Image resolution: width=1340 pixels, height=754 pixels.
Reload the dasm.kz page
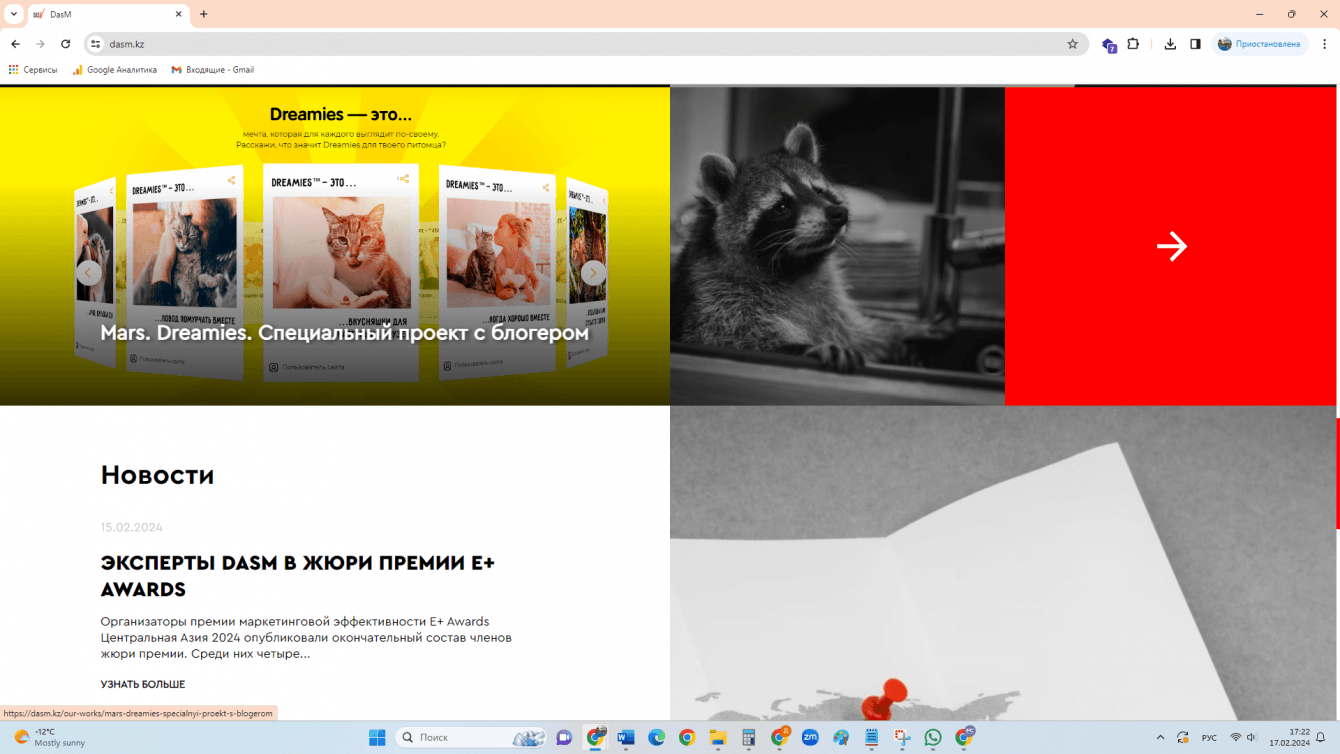[x=66, y=44]
